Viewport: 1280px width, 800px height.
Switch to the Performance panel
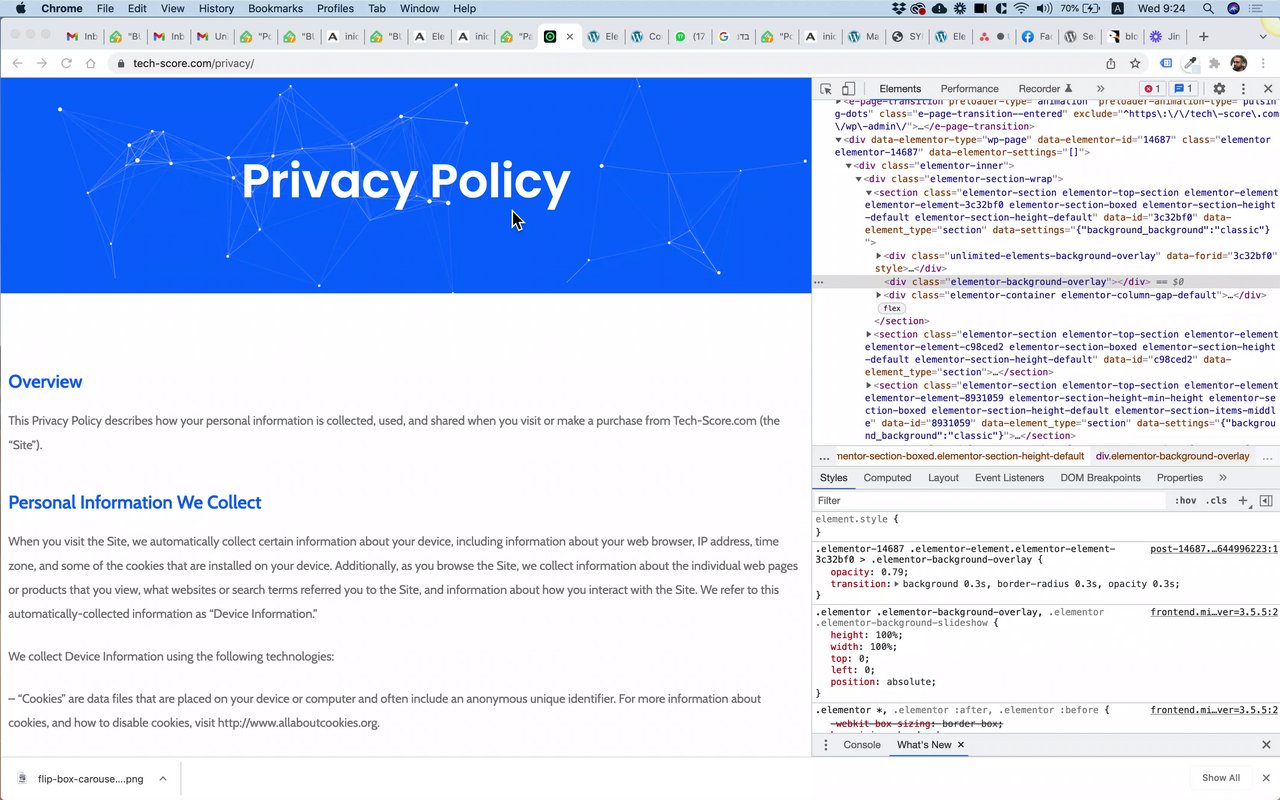tap(969, 89)
